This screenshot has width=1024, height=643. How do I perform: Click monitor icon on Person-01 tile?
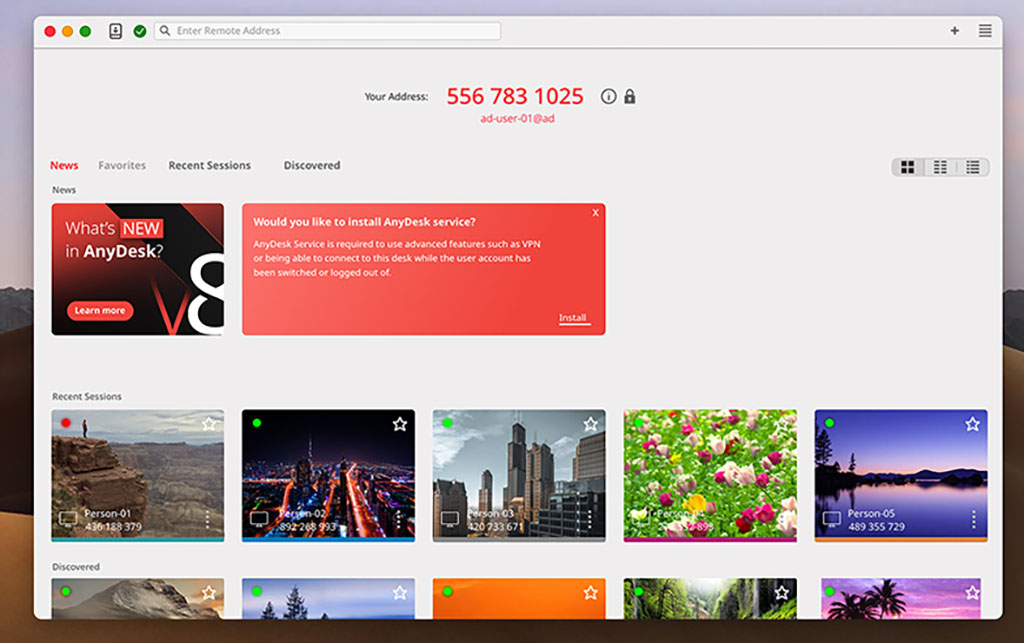coord(68,520)
